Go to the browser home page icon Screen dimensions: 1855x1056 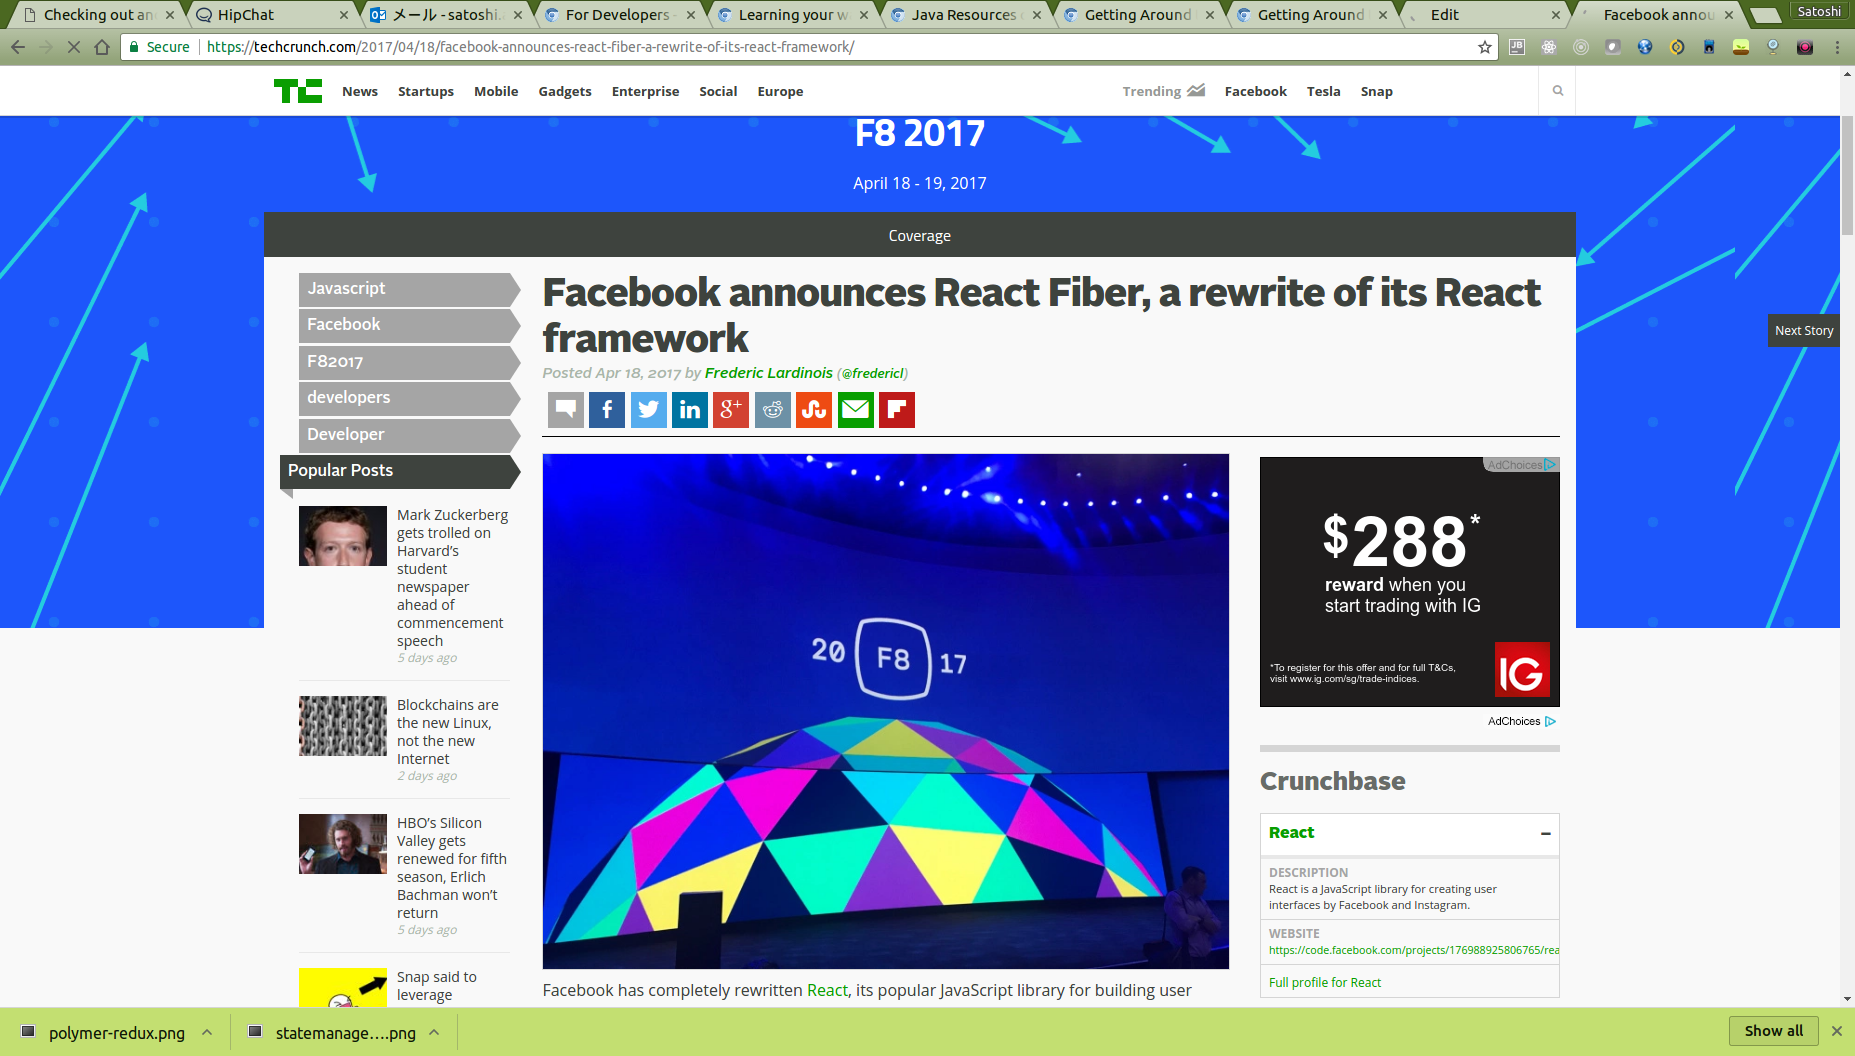coord(102,47)
